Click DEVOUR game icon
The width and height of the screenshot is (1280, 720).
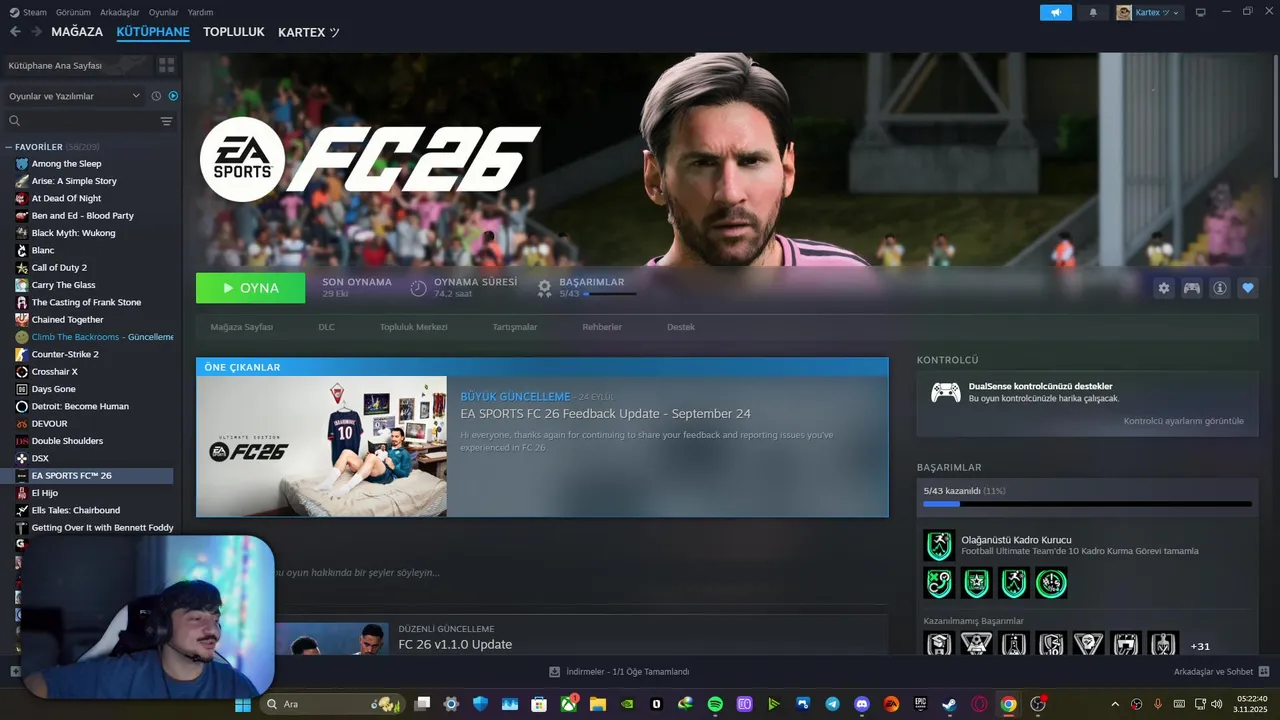pos(22,424)
